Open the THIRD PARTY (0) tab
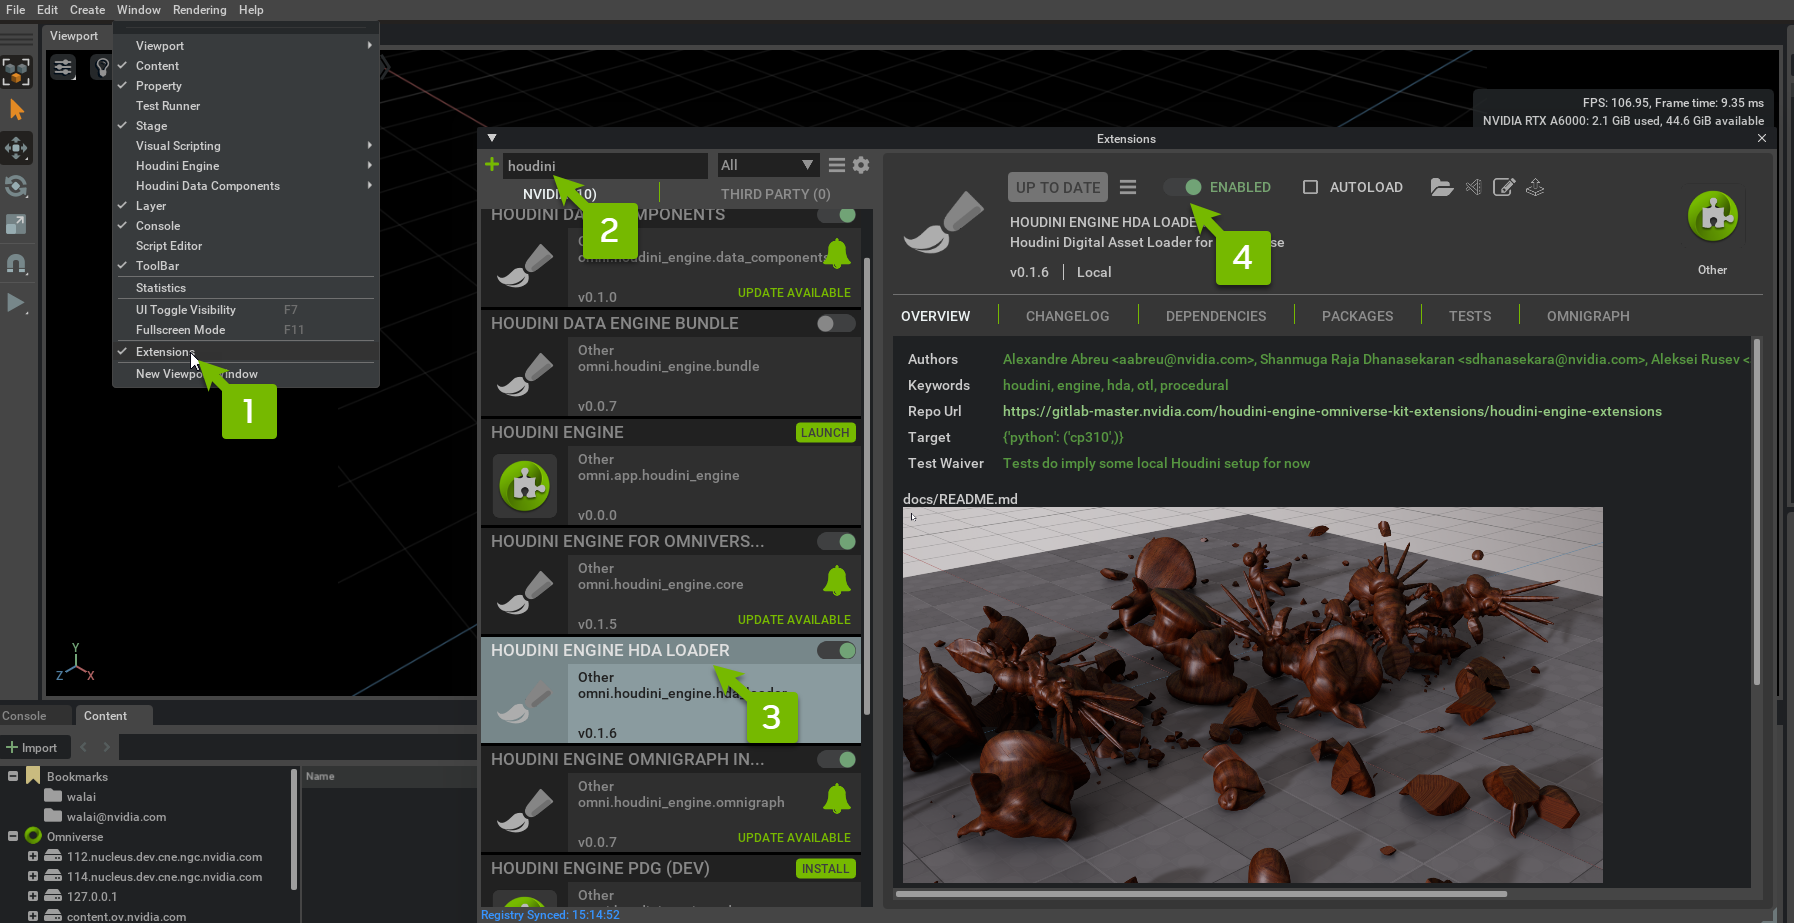1794x923 pixels. point(775,194)
